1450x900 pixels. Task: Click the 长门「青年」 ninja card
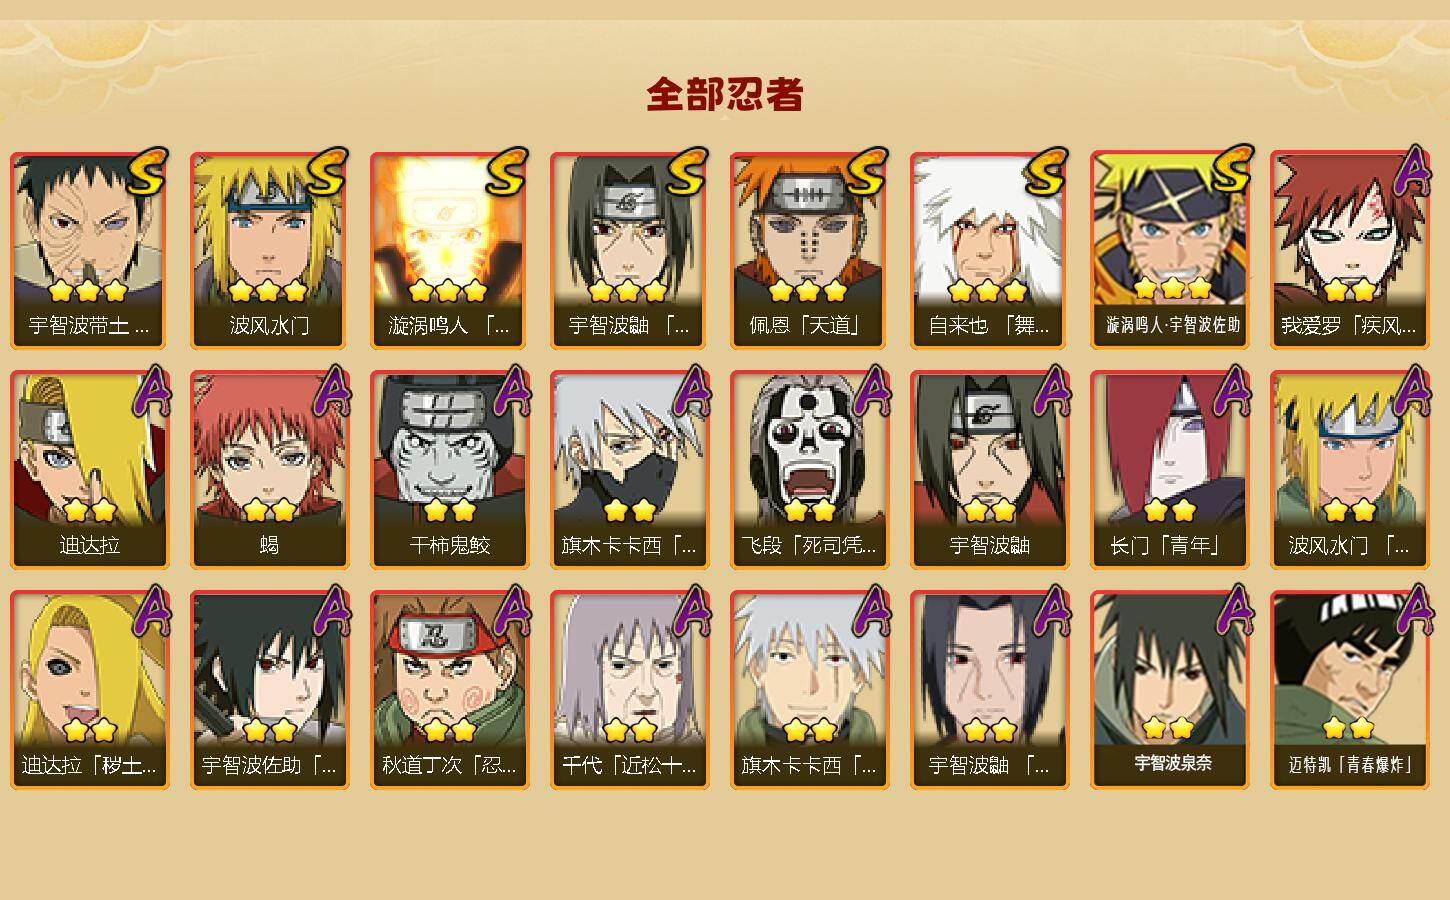(1169, 470)
